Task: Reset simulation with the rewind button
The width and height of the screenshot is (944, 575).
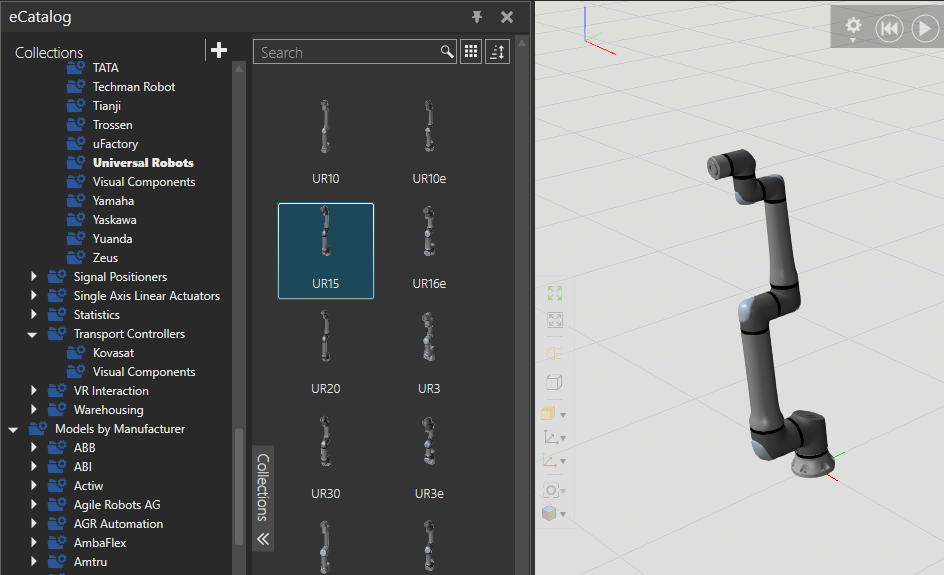Action: point(888,29)
